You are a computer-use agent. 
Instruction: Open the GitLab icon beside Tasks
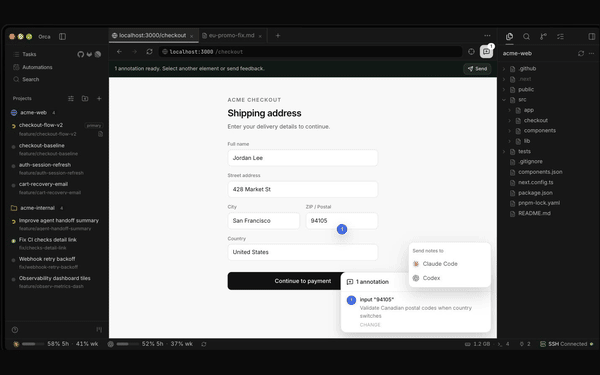(89, 54)
